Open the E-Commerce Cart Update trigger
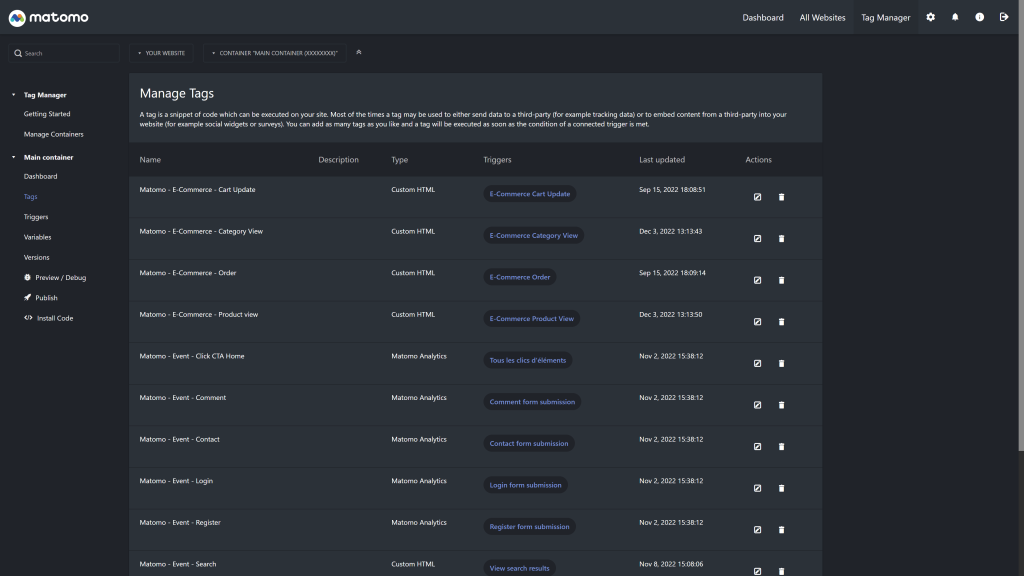 pyautogui.click(x=530, y=194)
